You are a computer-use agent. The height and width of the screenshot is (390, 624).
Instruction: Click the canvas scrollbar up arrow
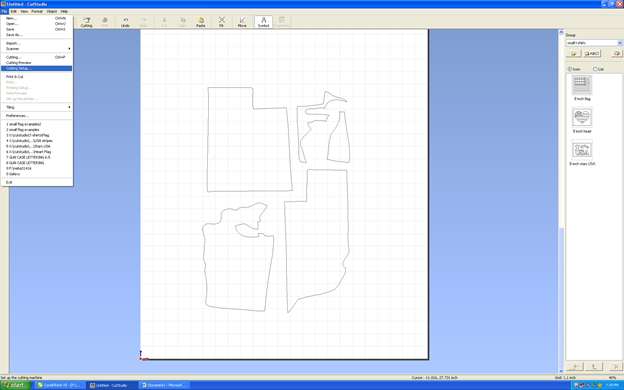pyautogui.click(x=561, y=32)
